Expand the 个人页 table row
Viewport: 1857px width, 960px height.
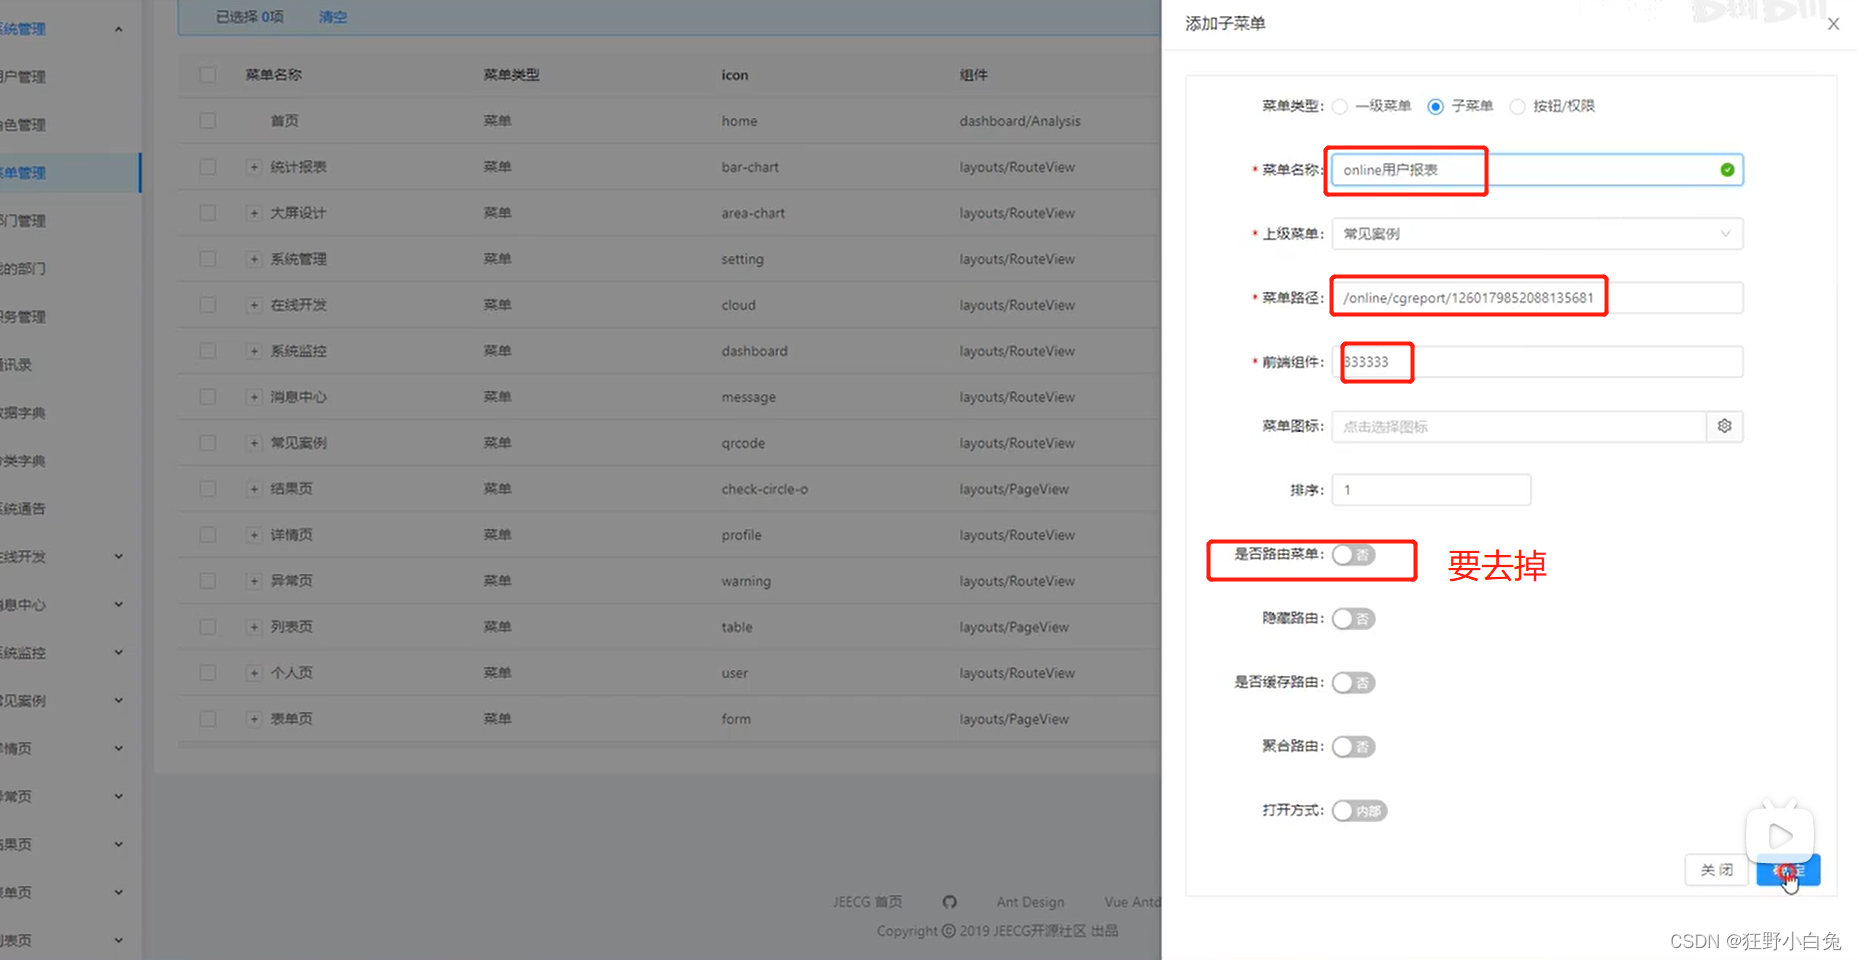click(254, 673)
